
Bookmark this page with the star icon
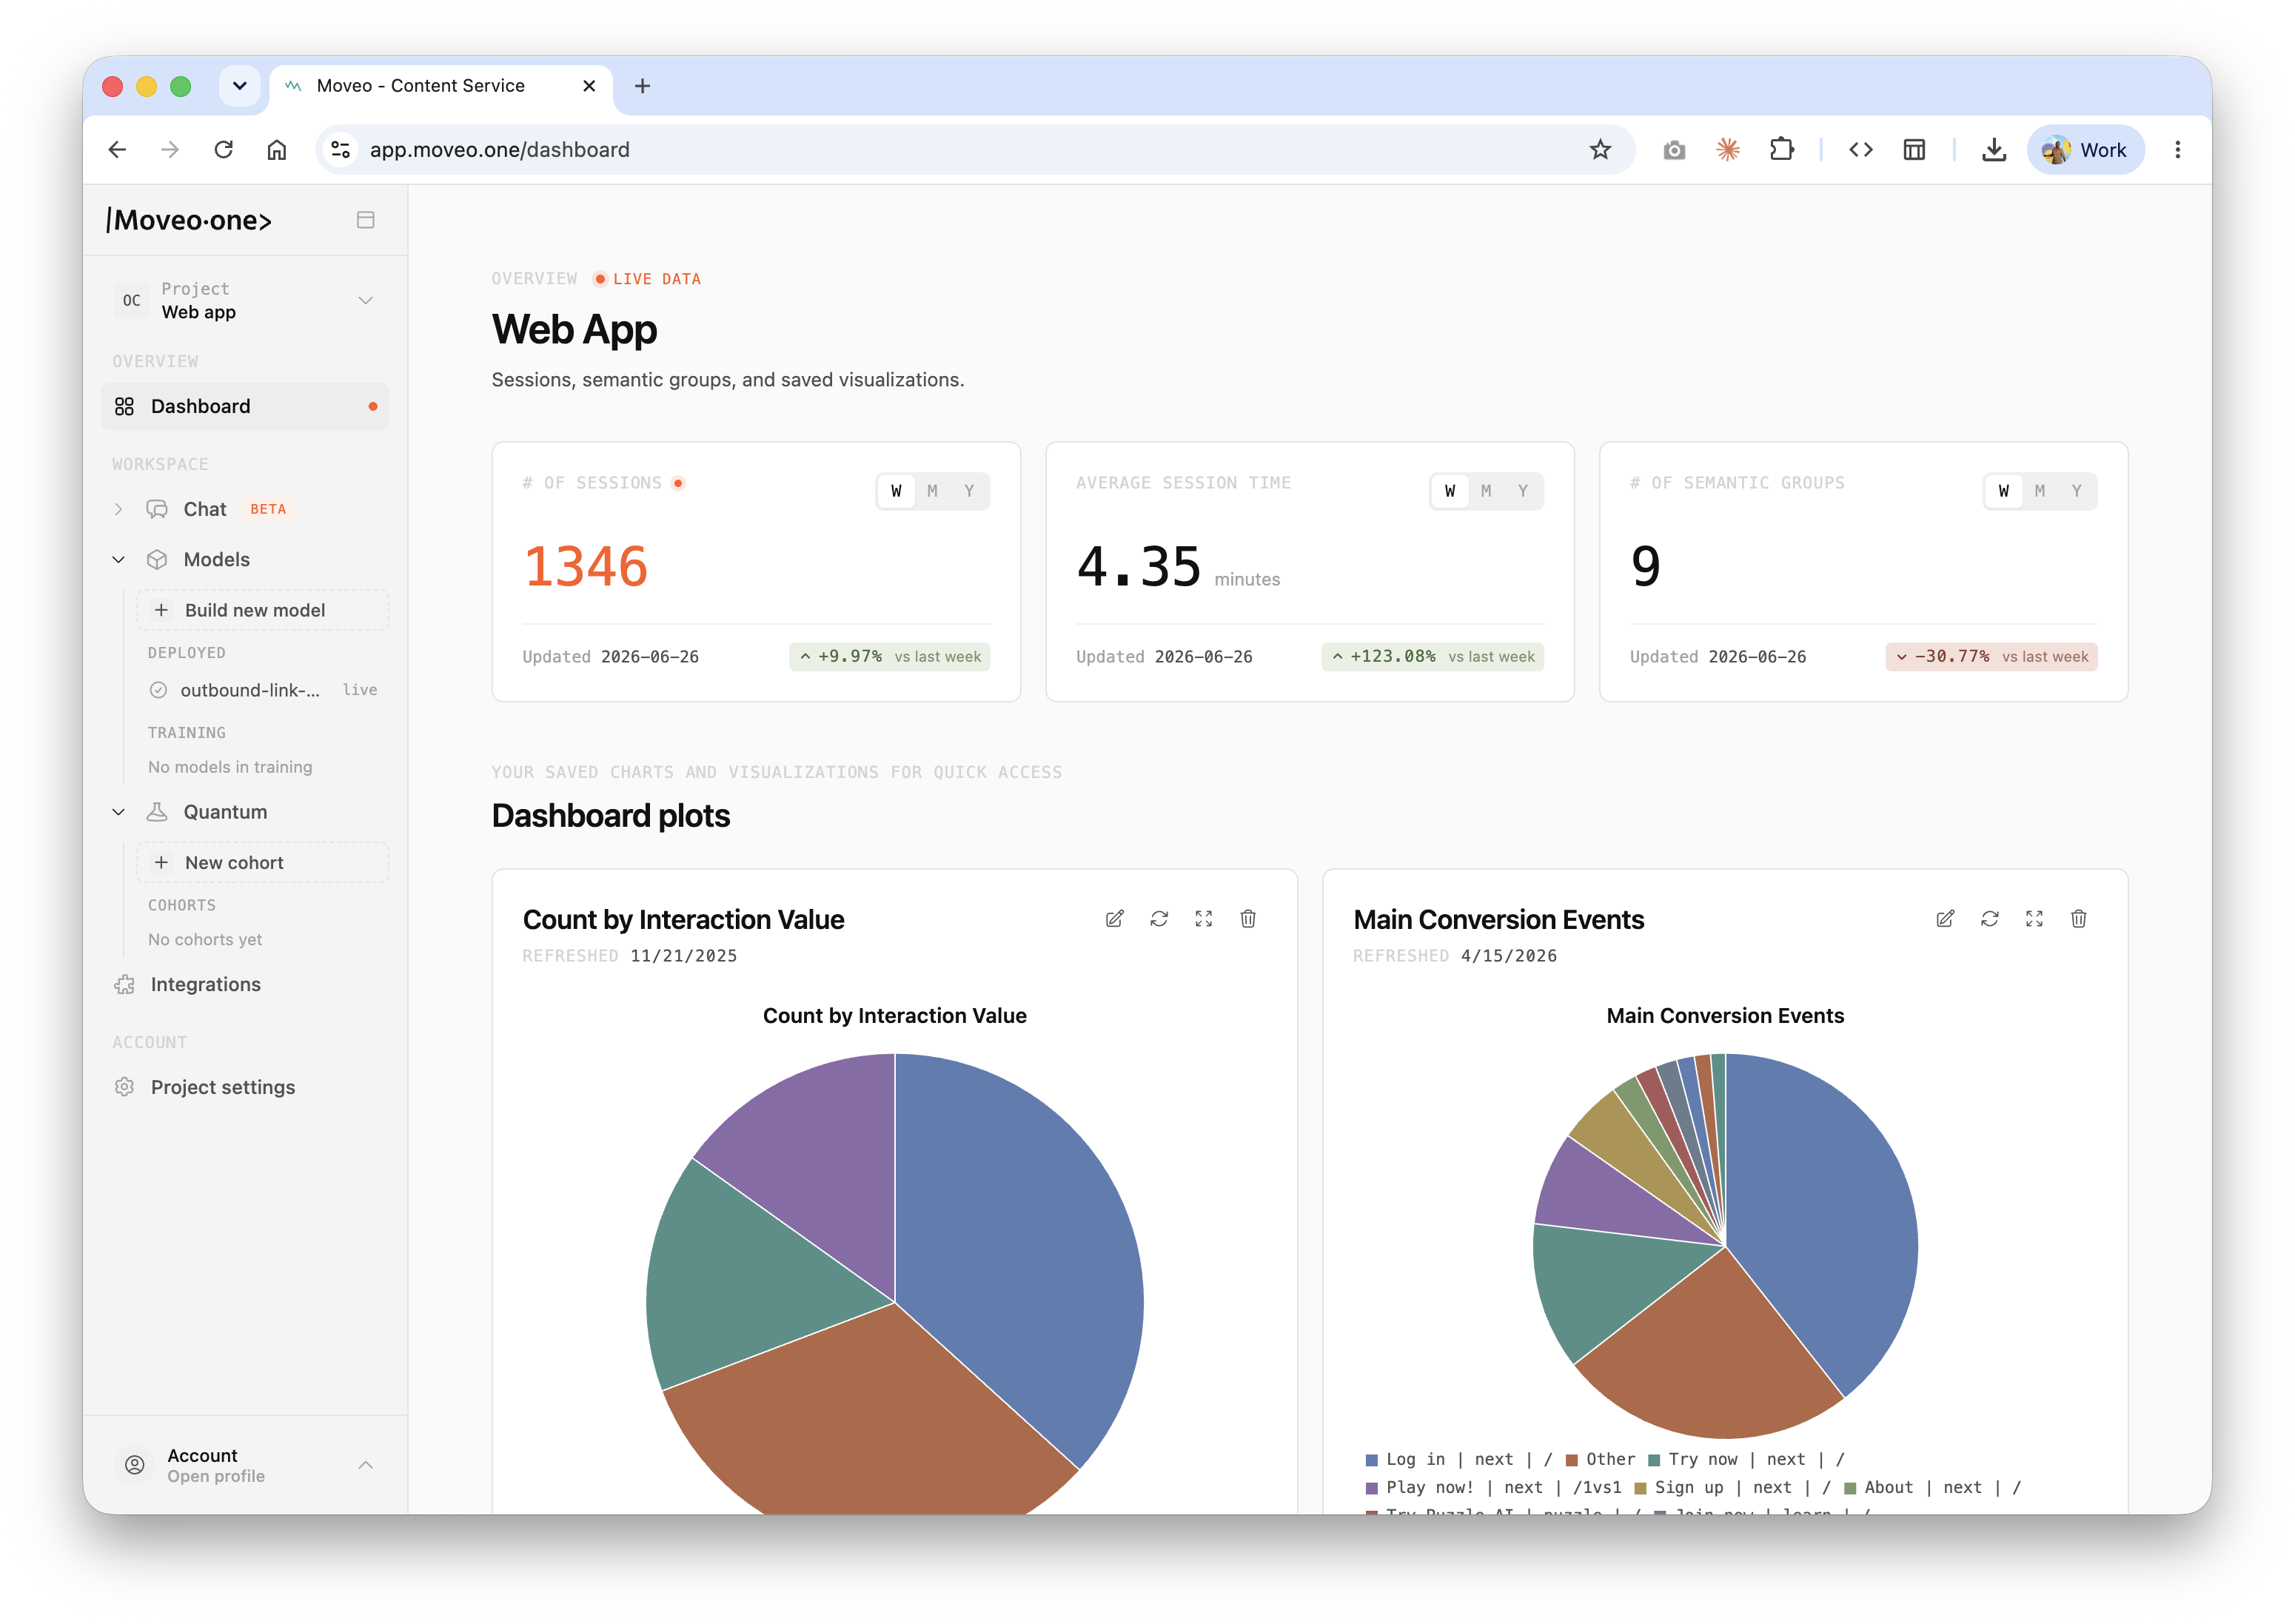coord(1600,150)
